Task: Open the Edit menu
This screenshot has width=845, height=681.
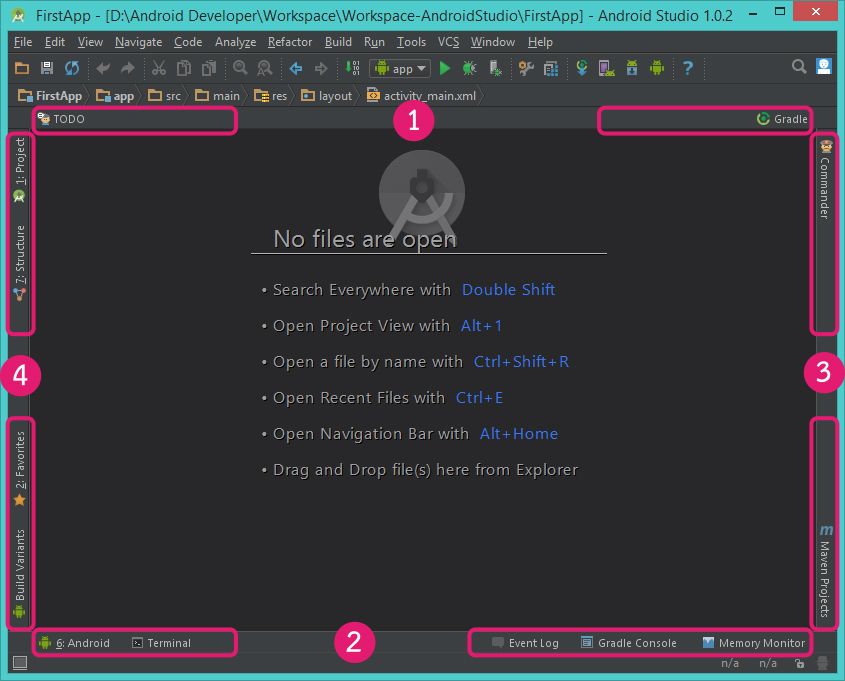Action: (x=55, y=42)
